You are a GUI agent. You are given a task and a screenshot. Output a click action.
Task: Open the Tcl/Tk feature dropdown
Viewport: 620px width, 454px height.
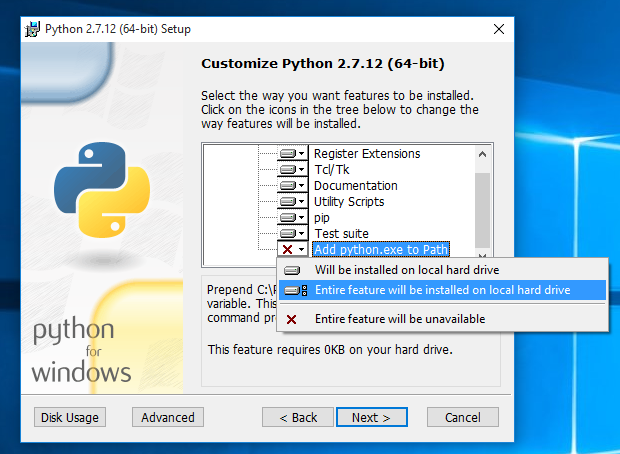293,169
